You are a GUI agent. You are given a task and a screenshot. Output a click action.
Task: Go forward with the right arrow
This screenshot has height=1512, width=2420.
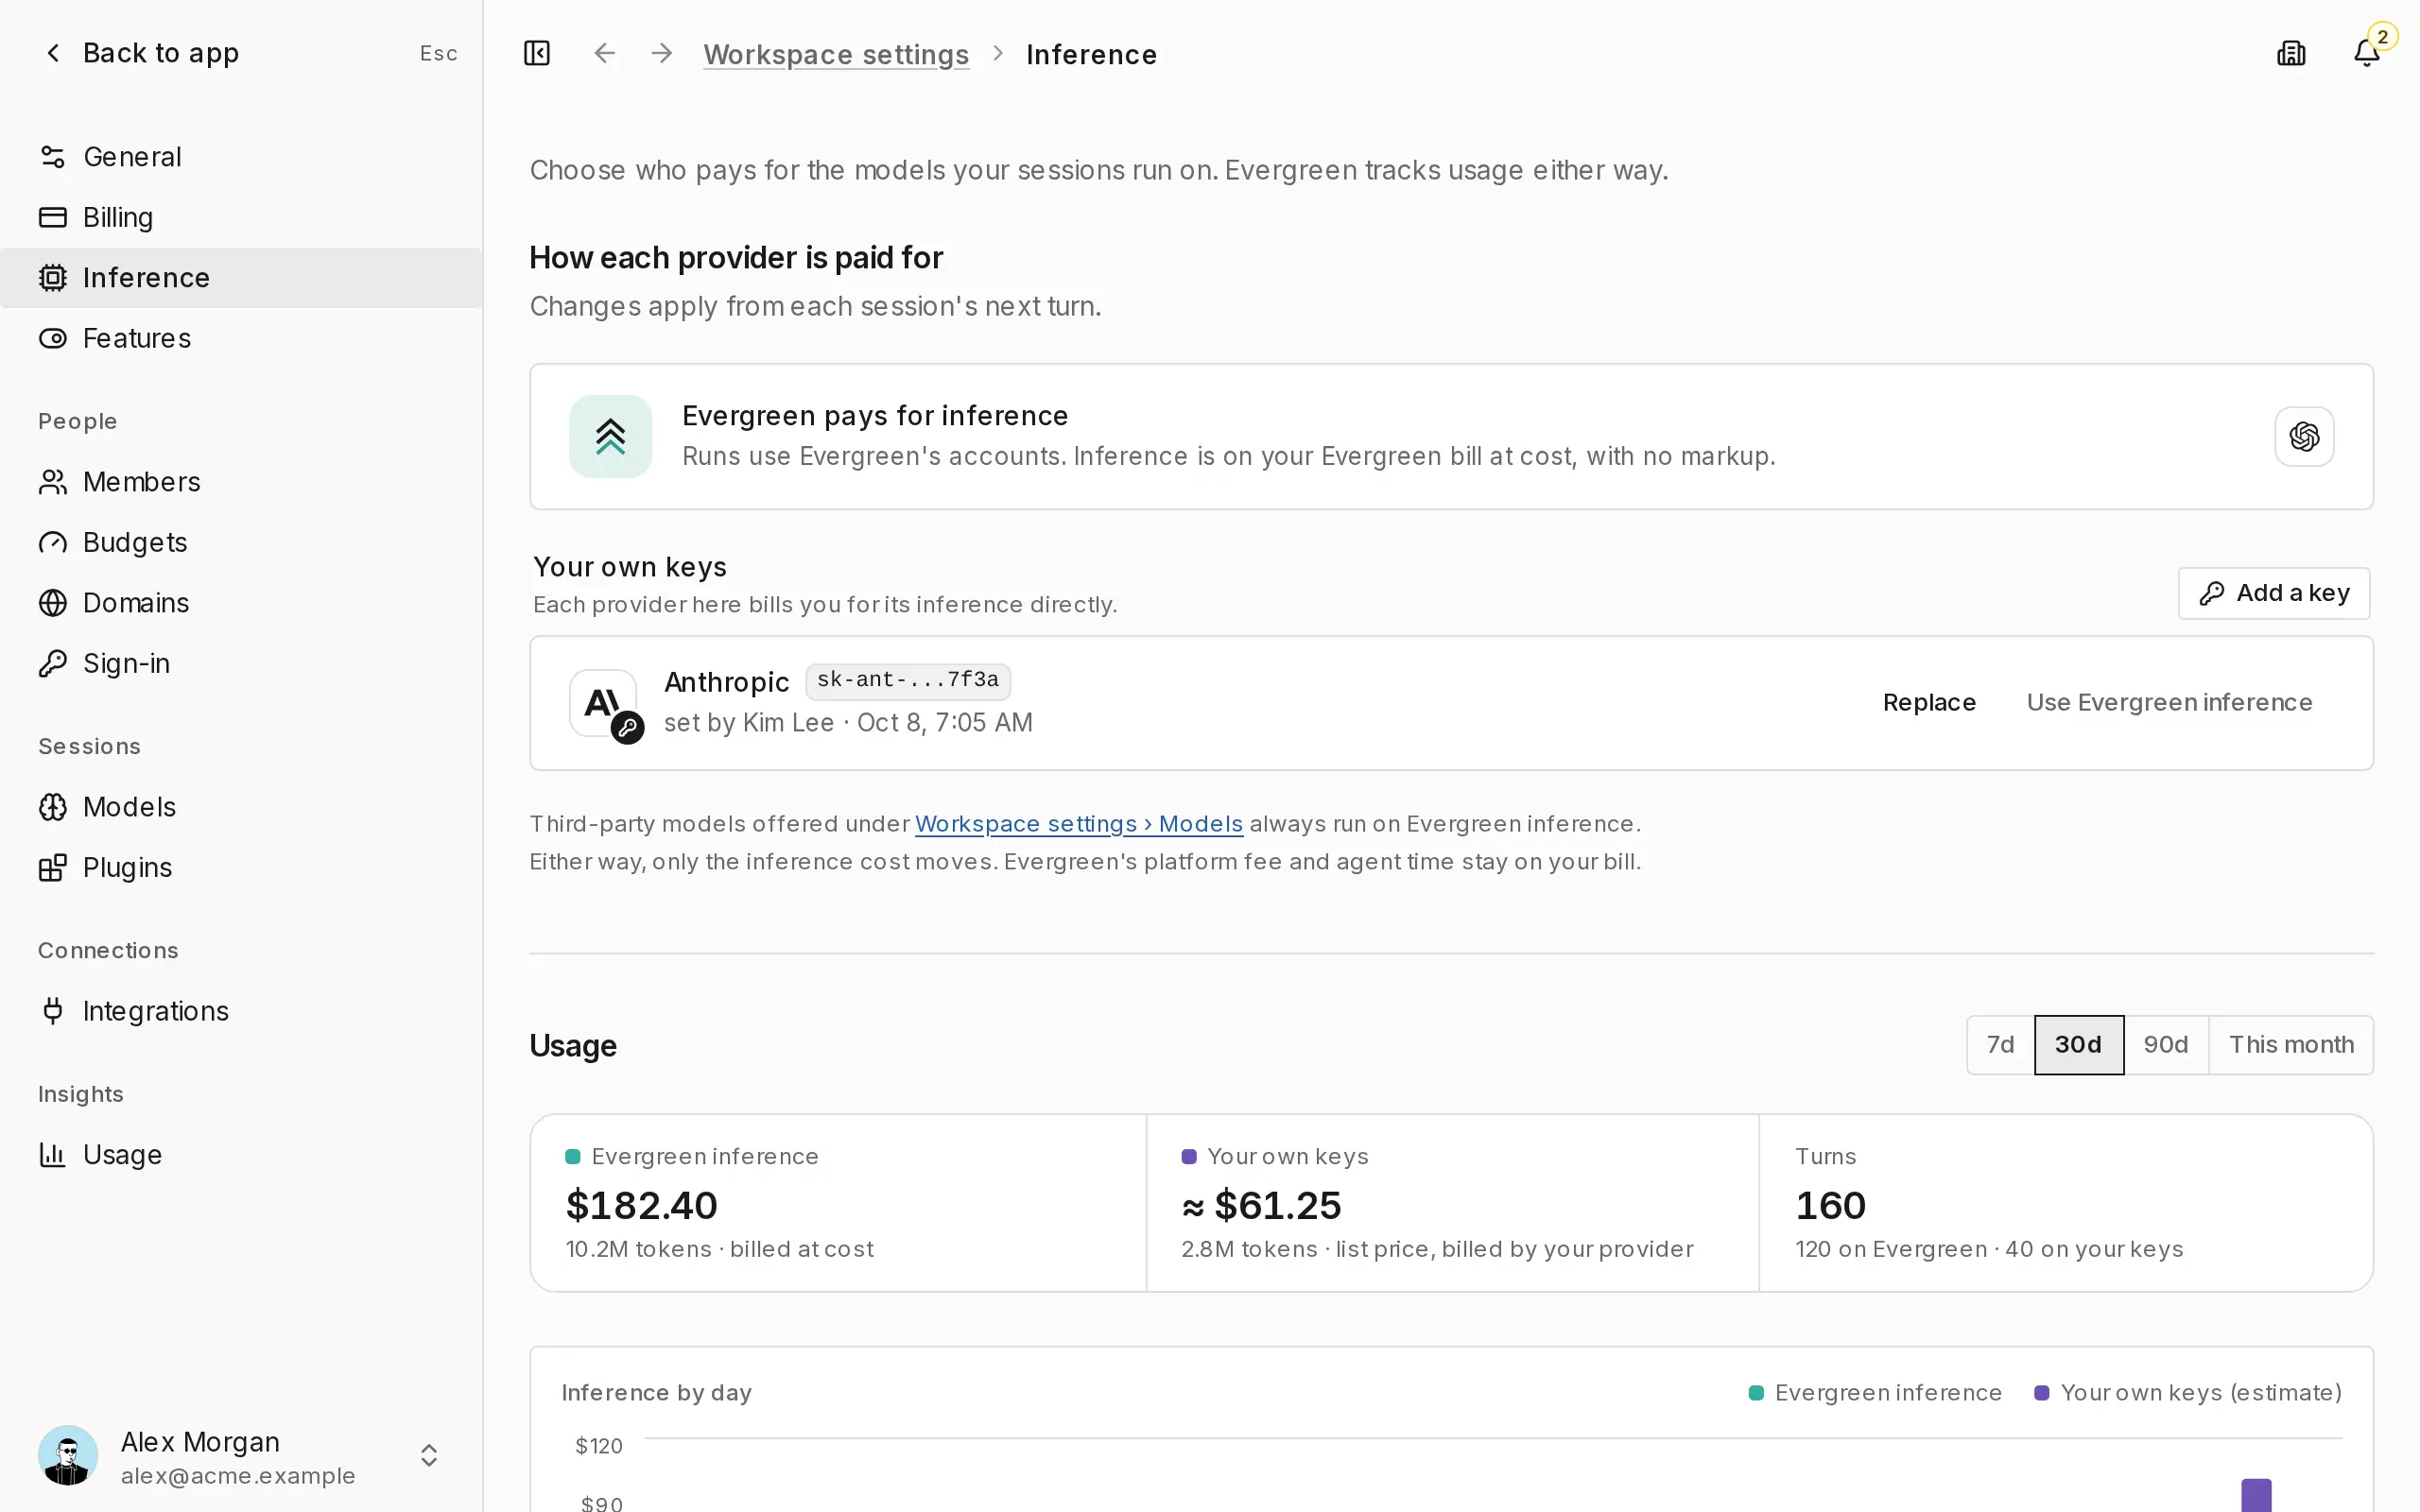click(x=662, y=53)
